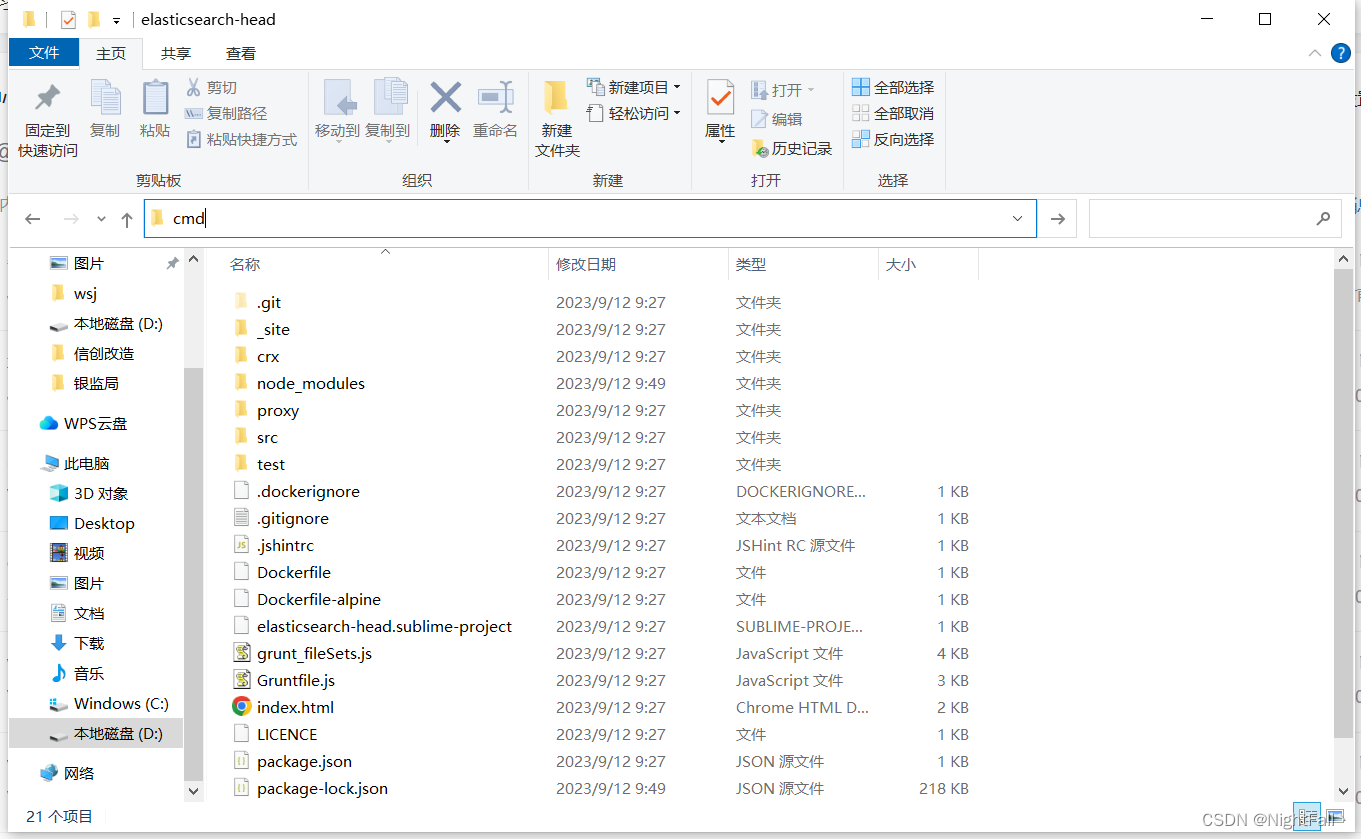Click the Copy to (复制到) icon
This screenshot has width=1361, height=839.
pos(390,97)
